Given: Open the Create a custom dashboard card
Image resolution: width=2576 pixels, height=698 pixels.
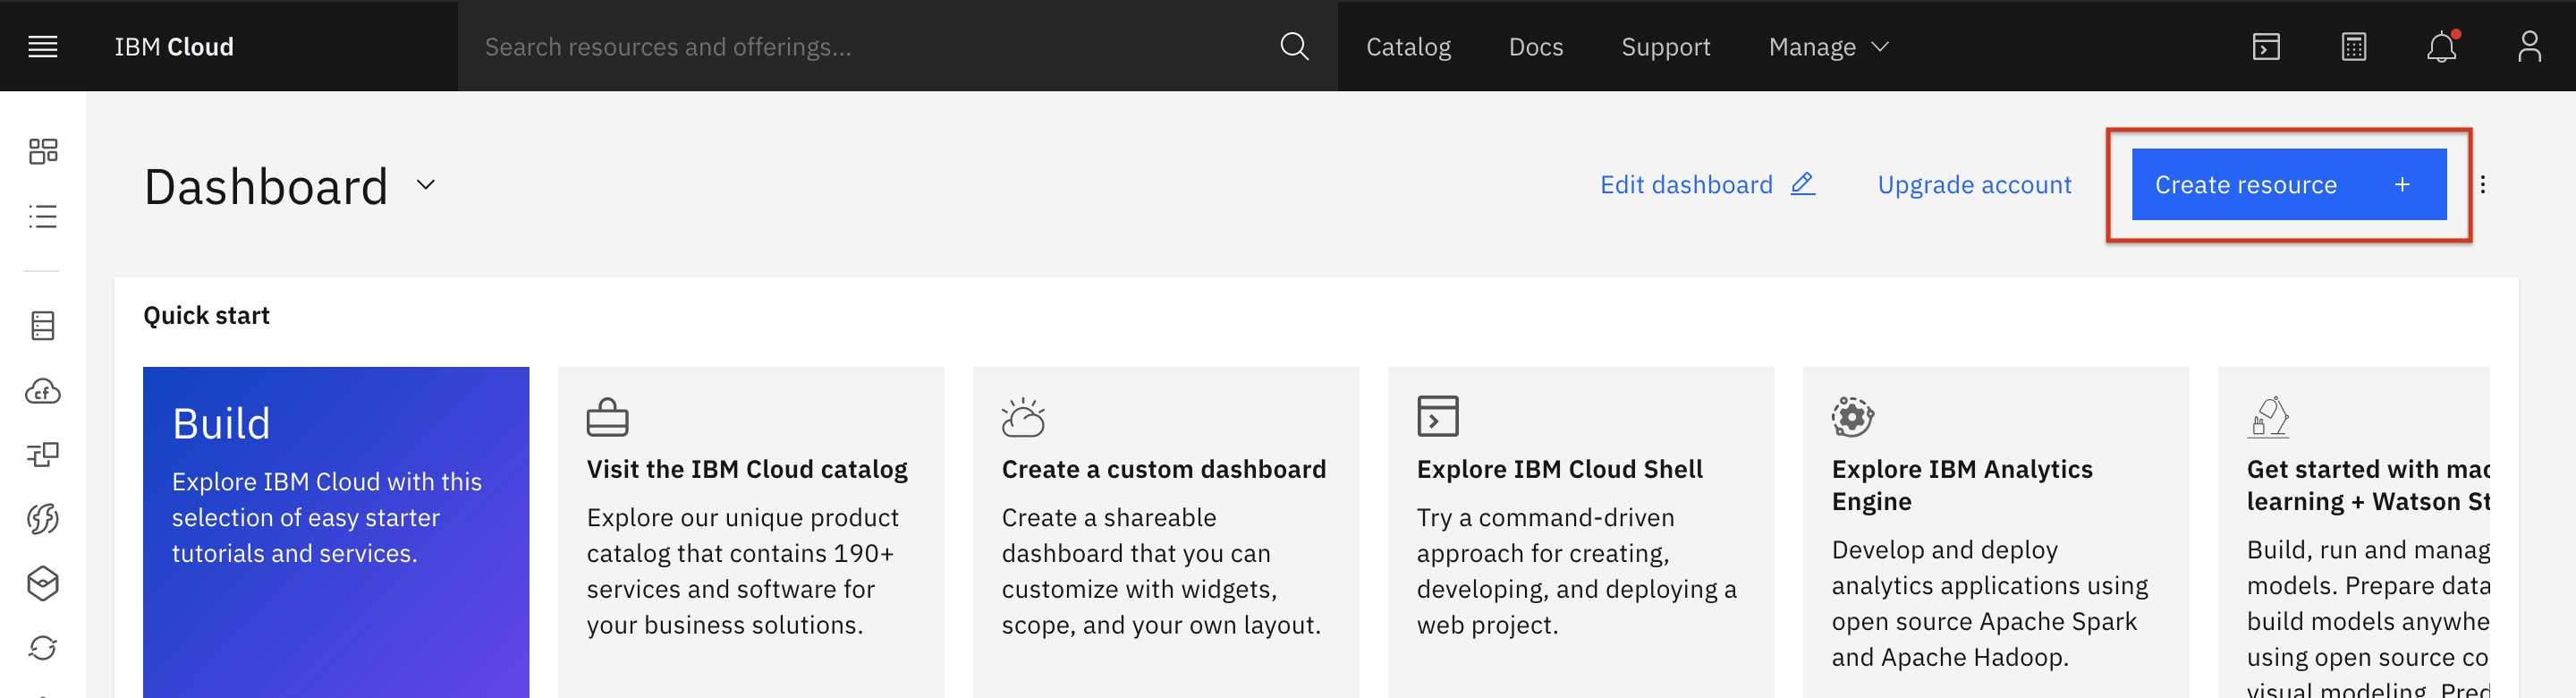Looking at the screenshot, I should point(1165,532).
